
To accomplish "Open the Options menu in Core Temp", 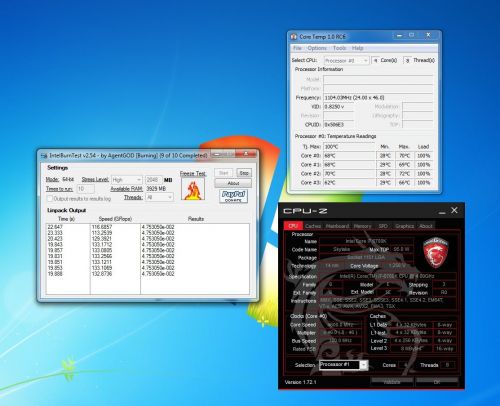I will point(317,48).
